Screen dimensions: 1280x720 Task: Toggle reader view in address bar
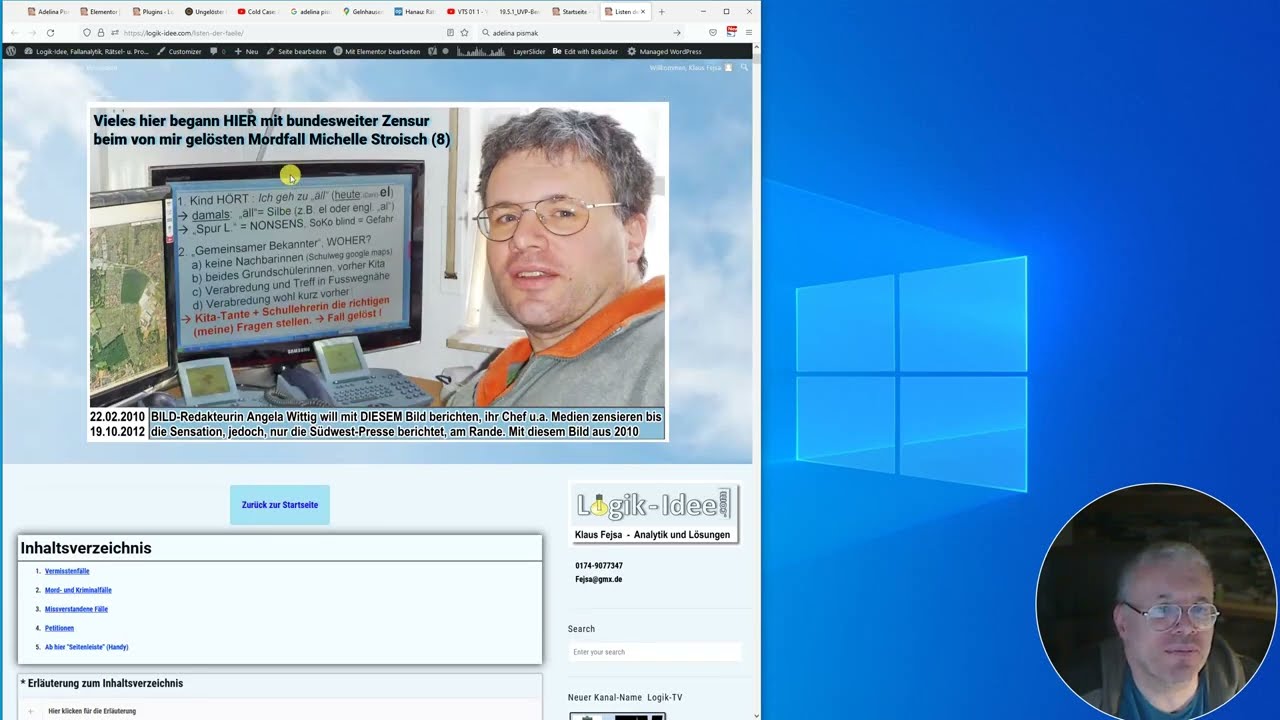(x=450, y=33)
